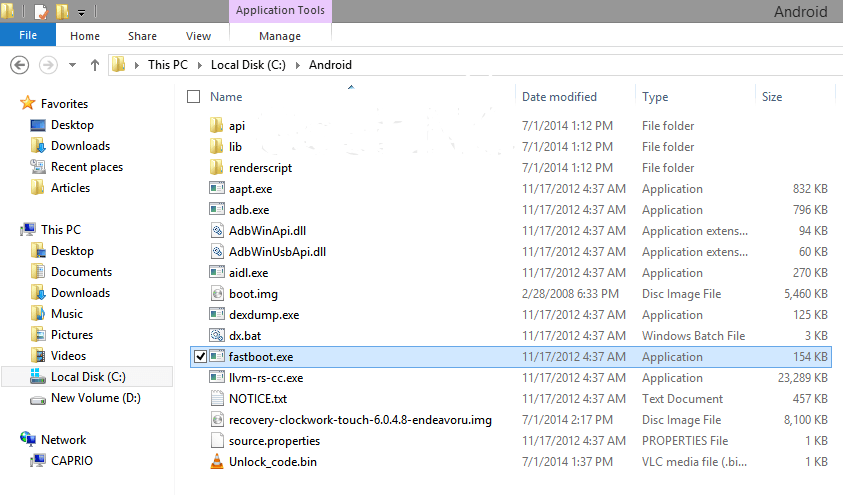Click the VLC cone icon of Unlock_code.bin
The width and height of the screenshot is (843, 495).
click(x=217, y=461)
